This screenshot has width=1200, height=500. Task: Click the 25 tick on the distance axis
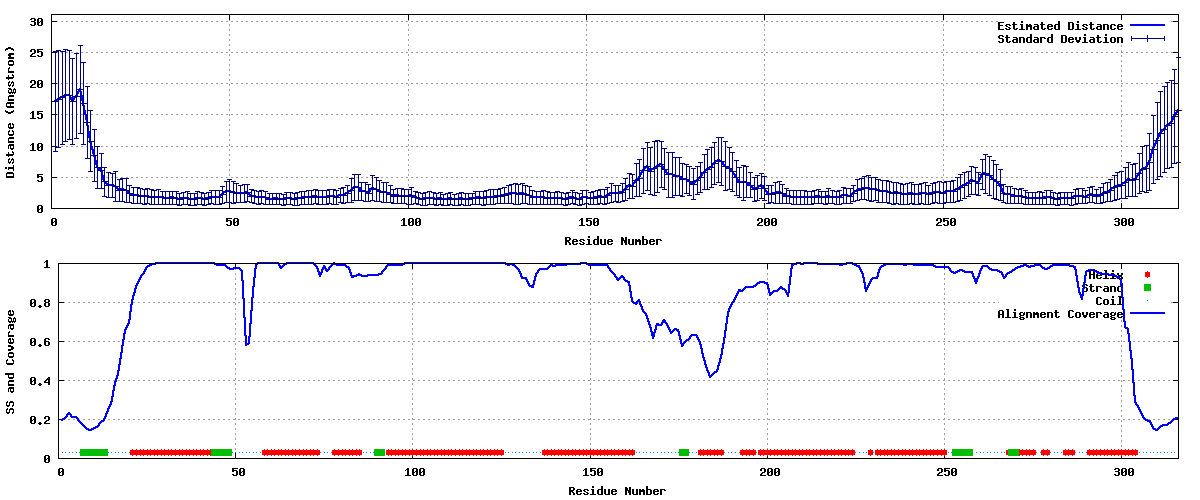pos(37,53)
